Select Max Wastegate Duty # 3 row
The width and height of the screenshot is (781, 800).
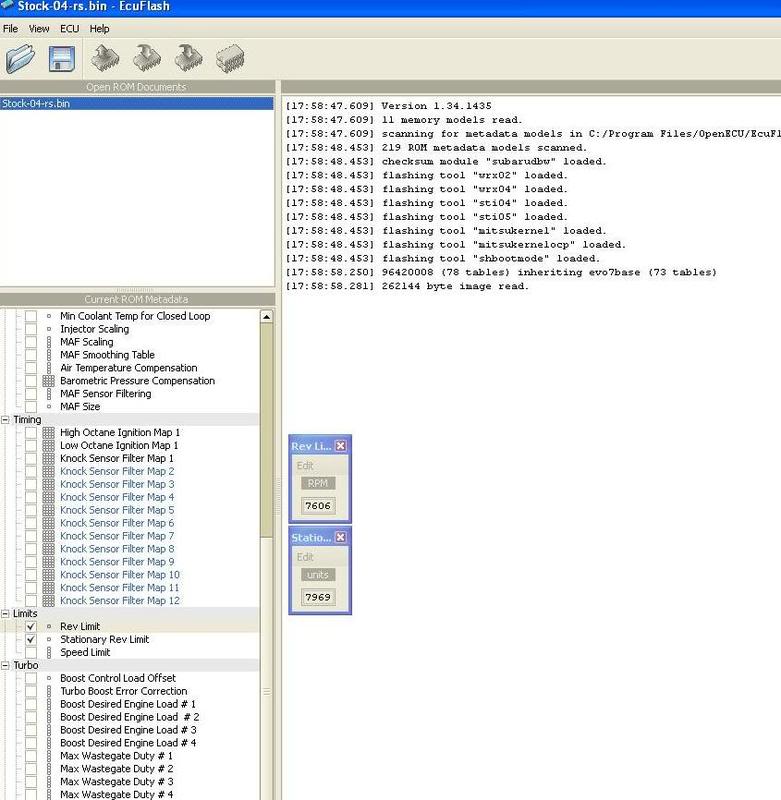pyautogui.click(x=117, y=782)
